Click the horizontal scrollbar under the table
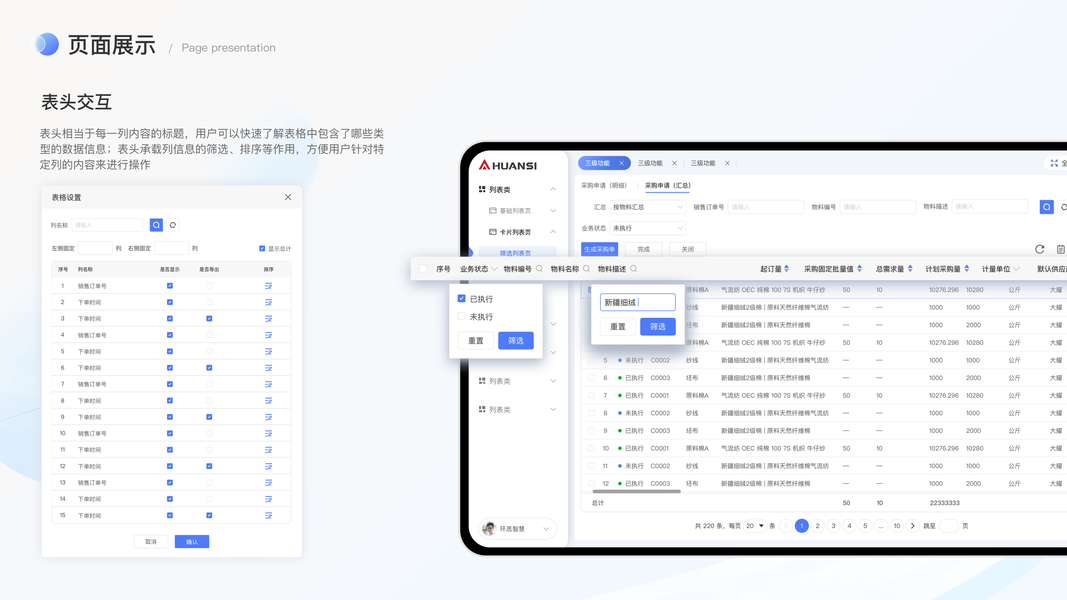 tap(636, 491)
